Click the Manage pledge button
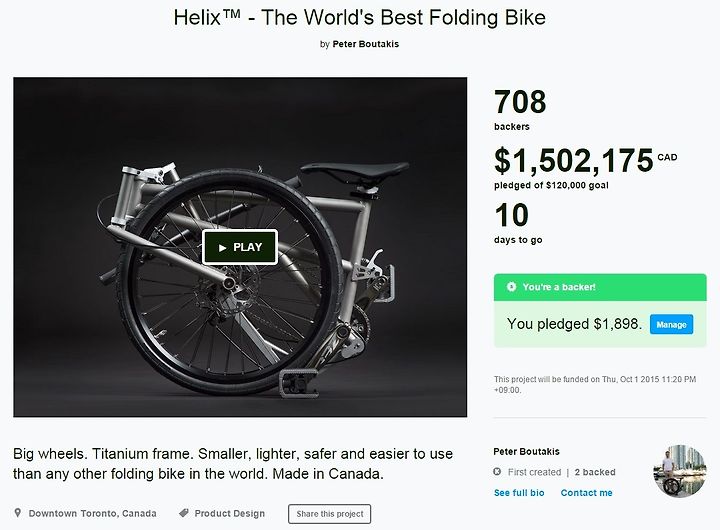This screenshot has height=530, width=720. click(x=671, y=325)
